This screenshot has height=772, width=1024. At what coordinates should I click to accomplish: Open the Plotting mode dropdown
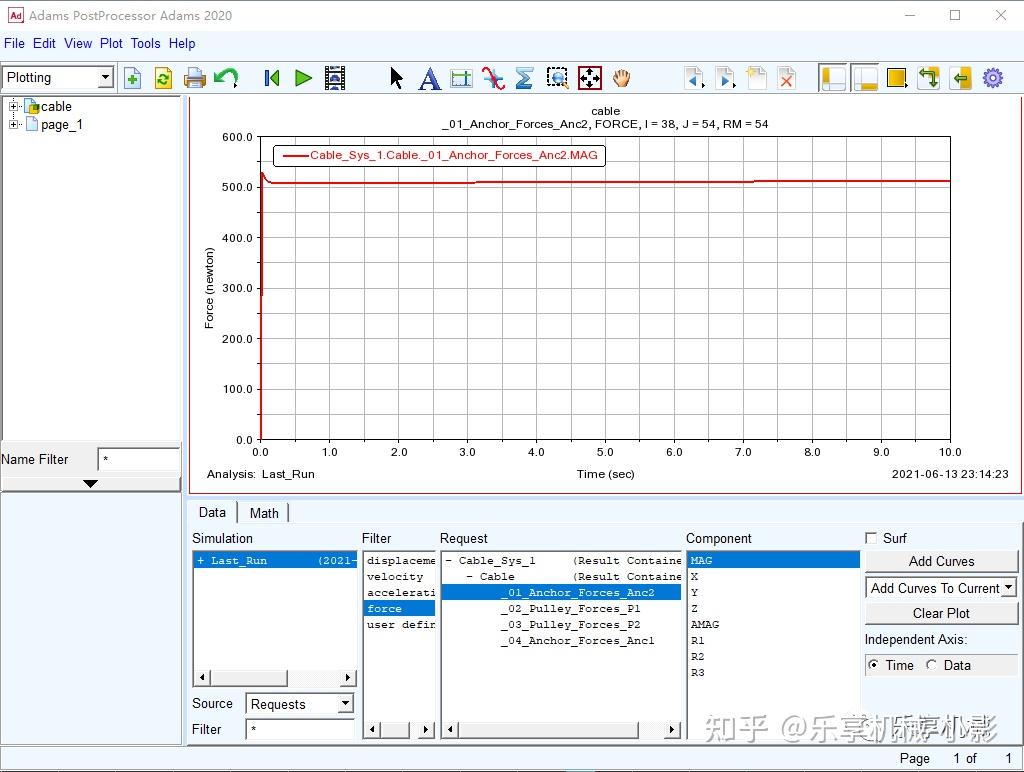(x=105, y=78)
